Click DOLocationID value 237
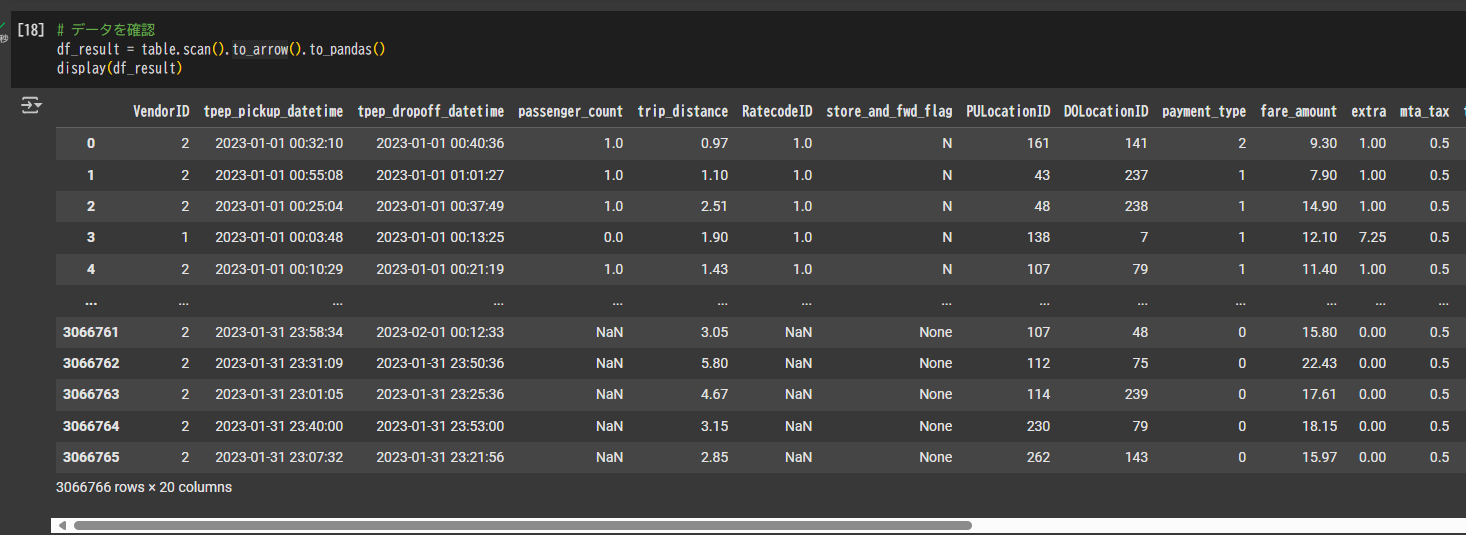1466x535 pixels. pos(1136,175)
